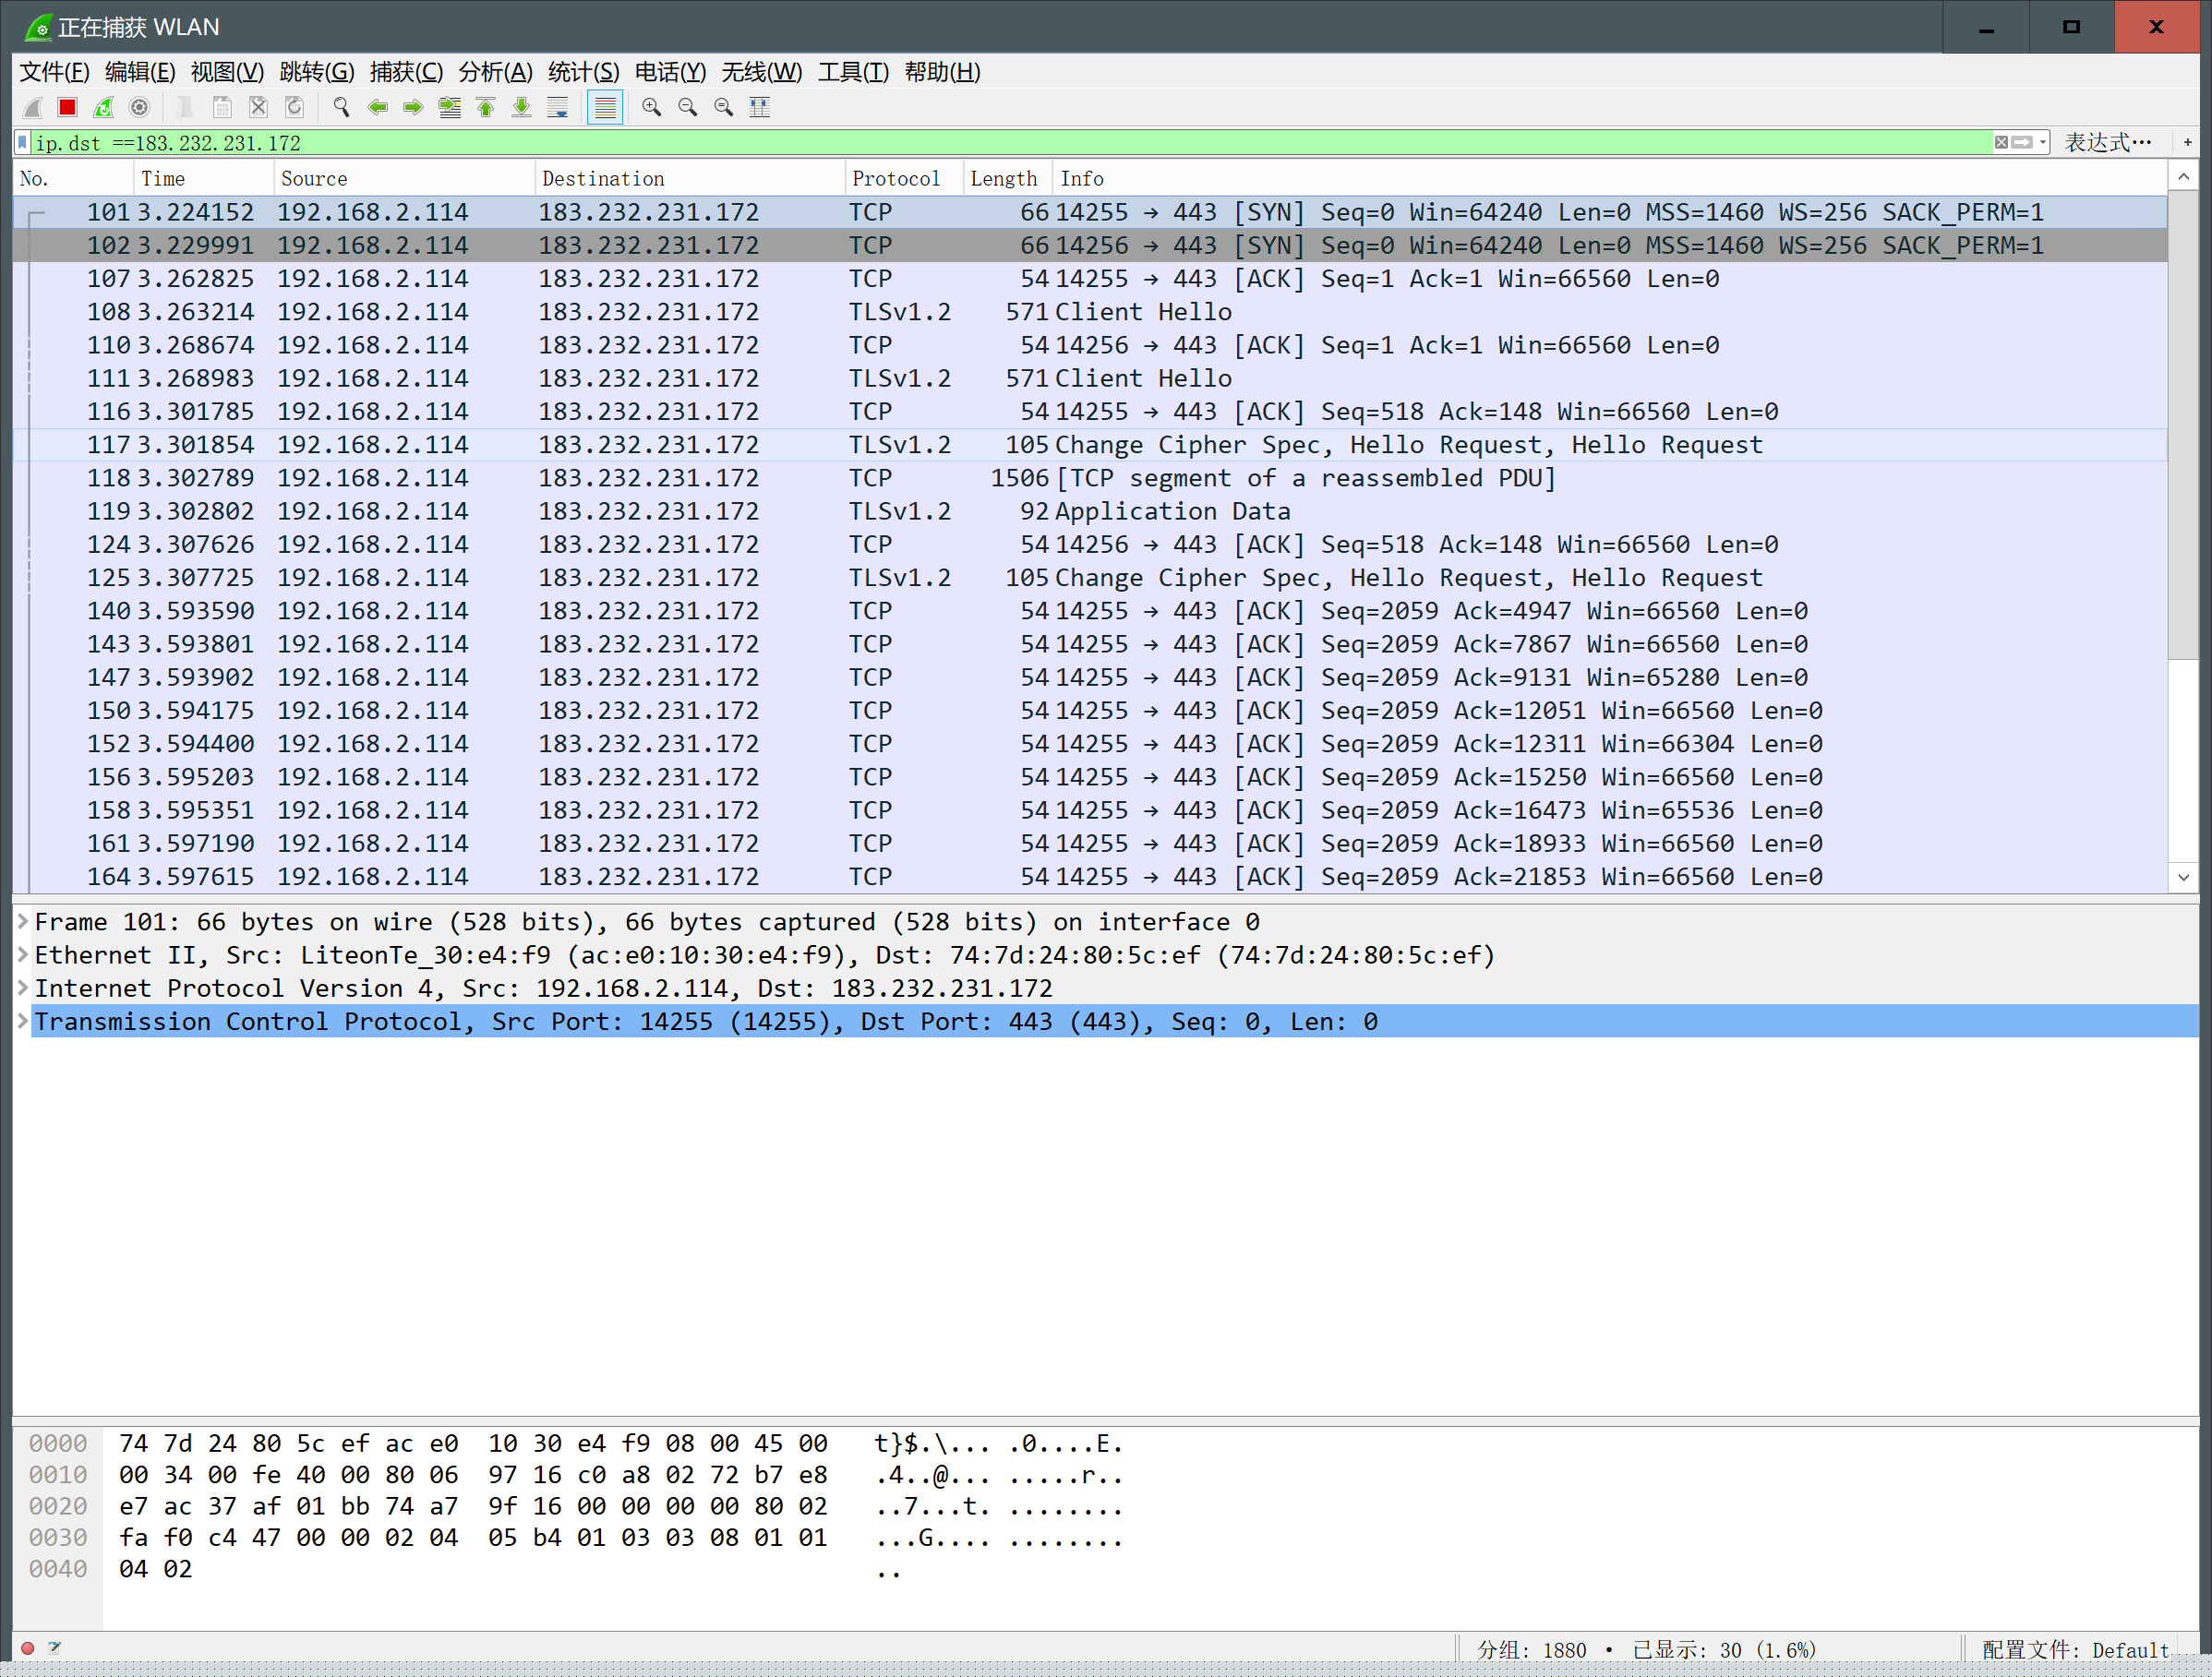Click the zoom in toolbar icon

(x=651, y=107)
